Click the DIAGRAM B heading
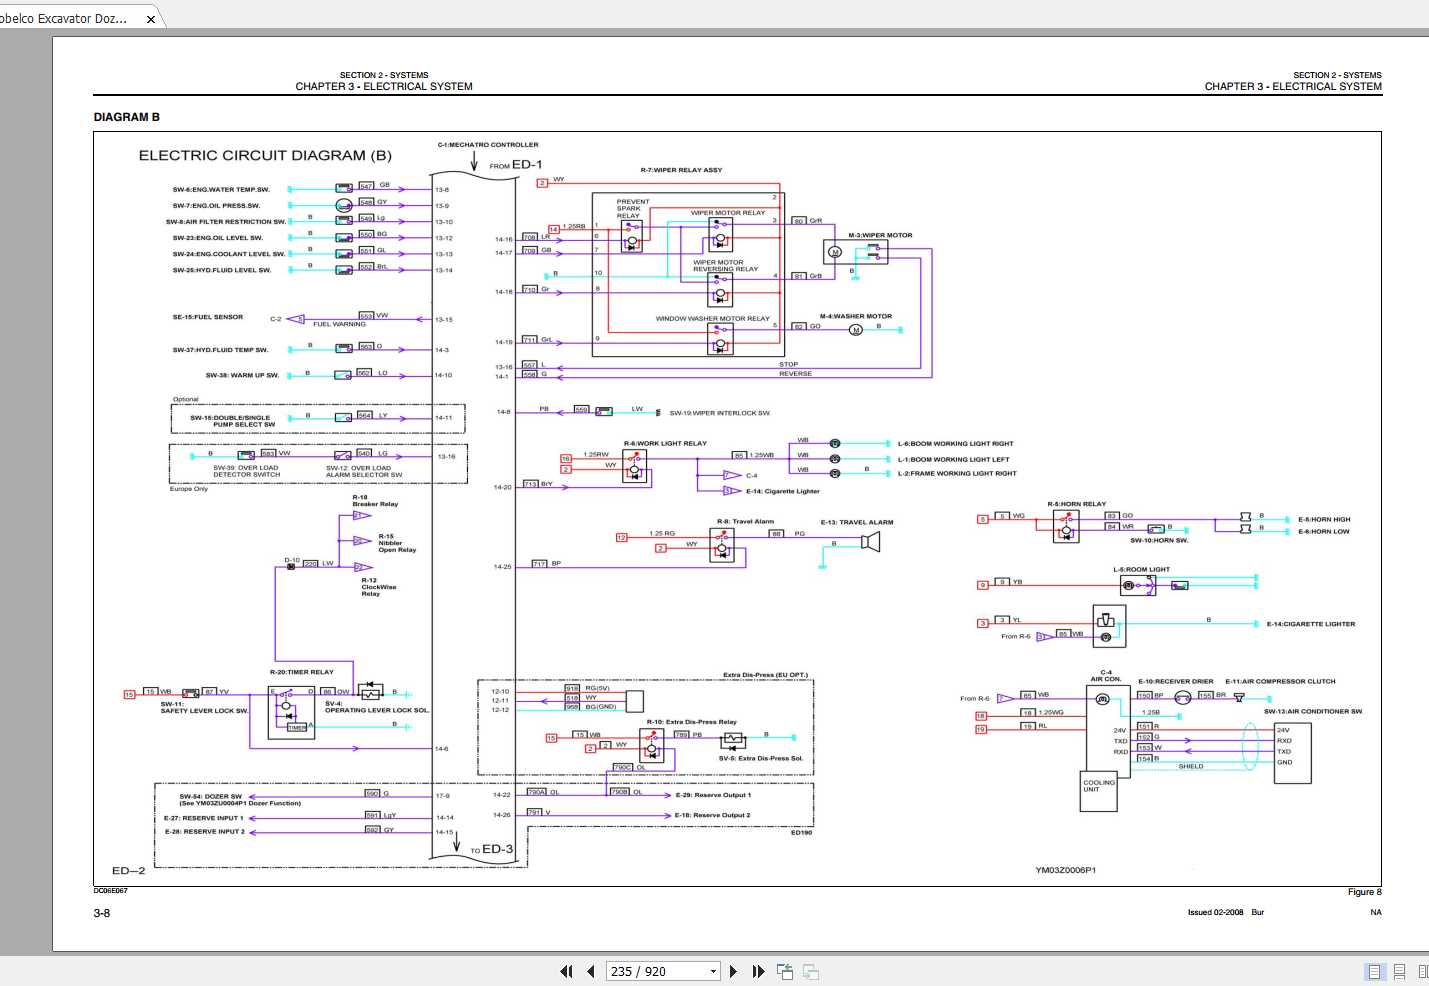The height and width of the screenshot is (986, 1429). click(x=127, y=117)
